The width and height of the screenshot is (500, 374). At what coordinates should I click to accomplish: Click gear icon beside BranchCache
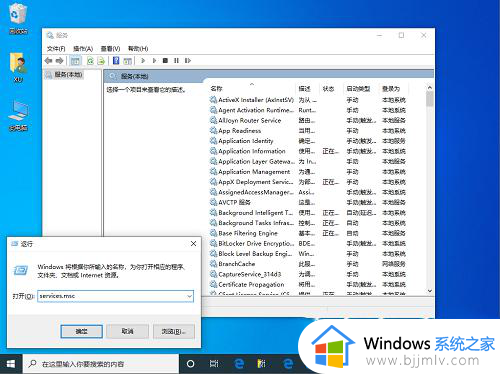[x=213, y=264]
